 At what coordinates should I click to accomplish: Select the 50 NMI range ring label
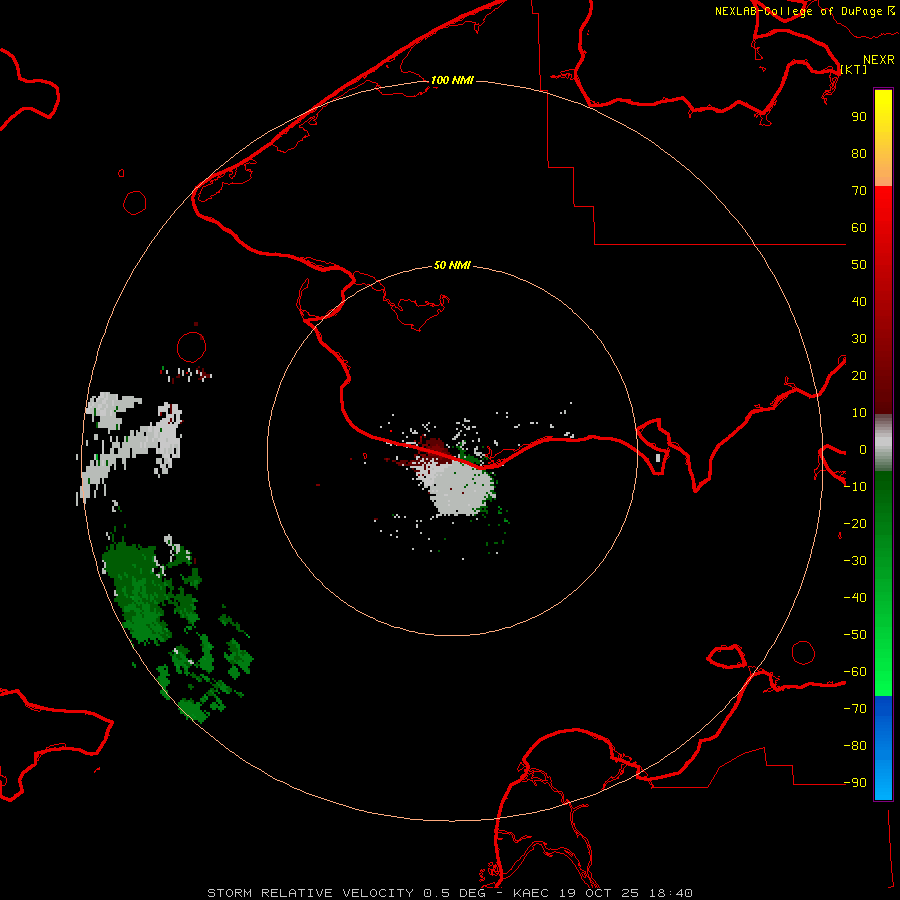point(452,265)
